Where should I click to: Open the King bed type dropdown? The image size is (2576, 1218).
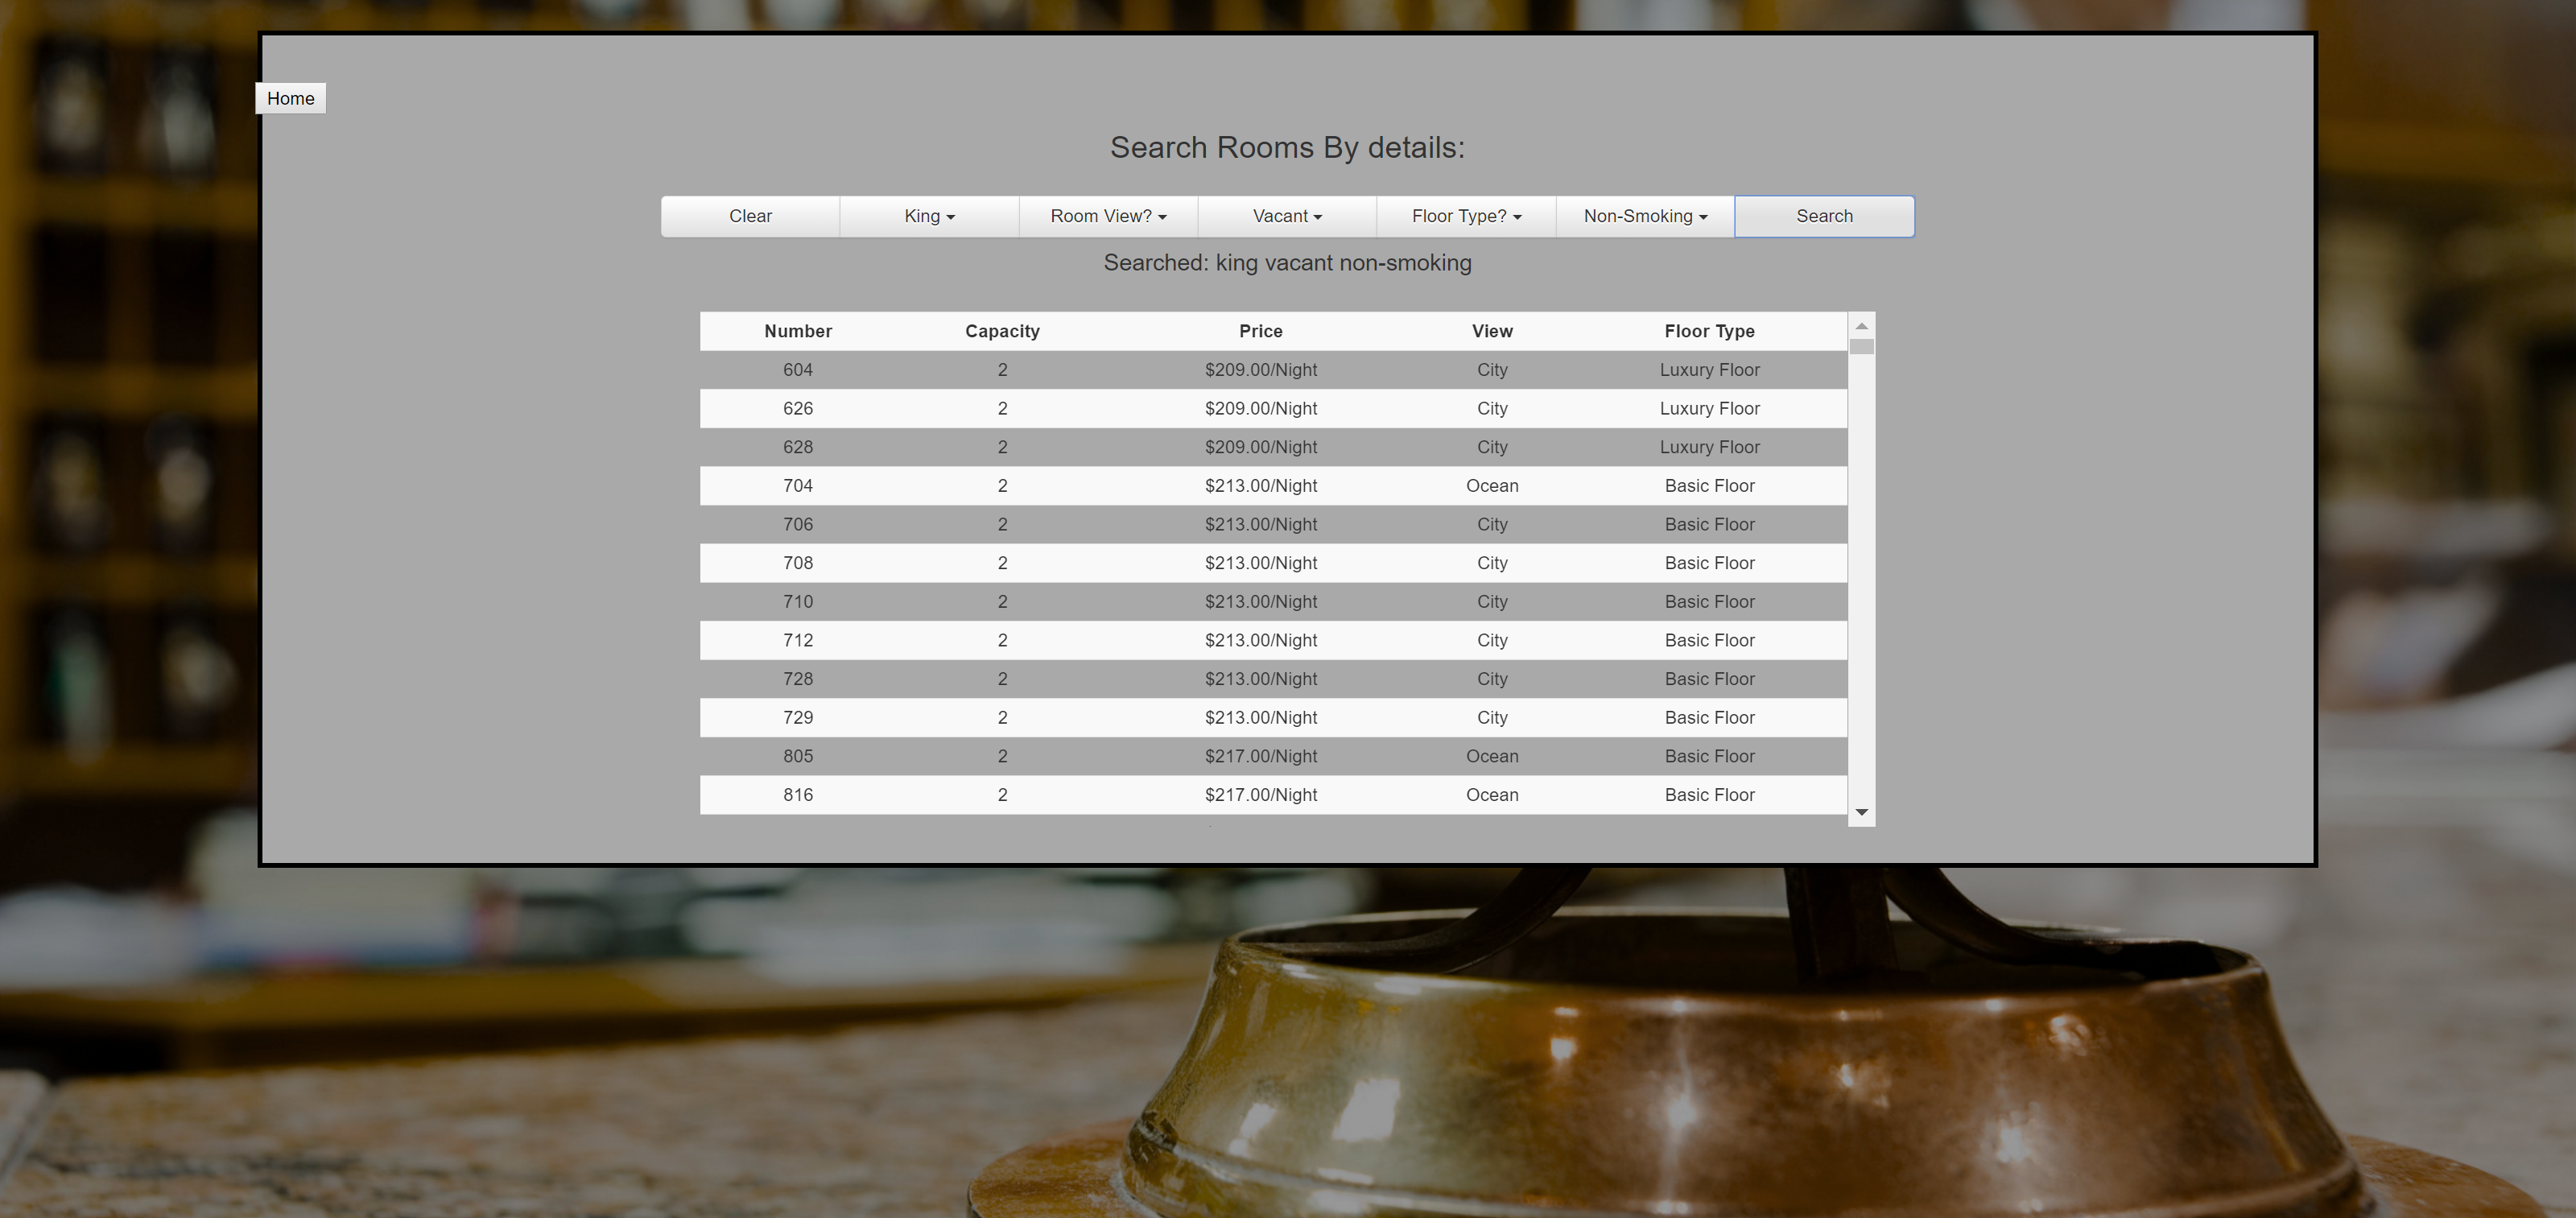coord(929,216)
